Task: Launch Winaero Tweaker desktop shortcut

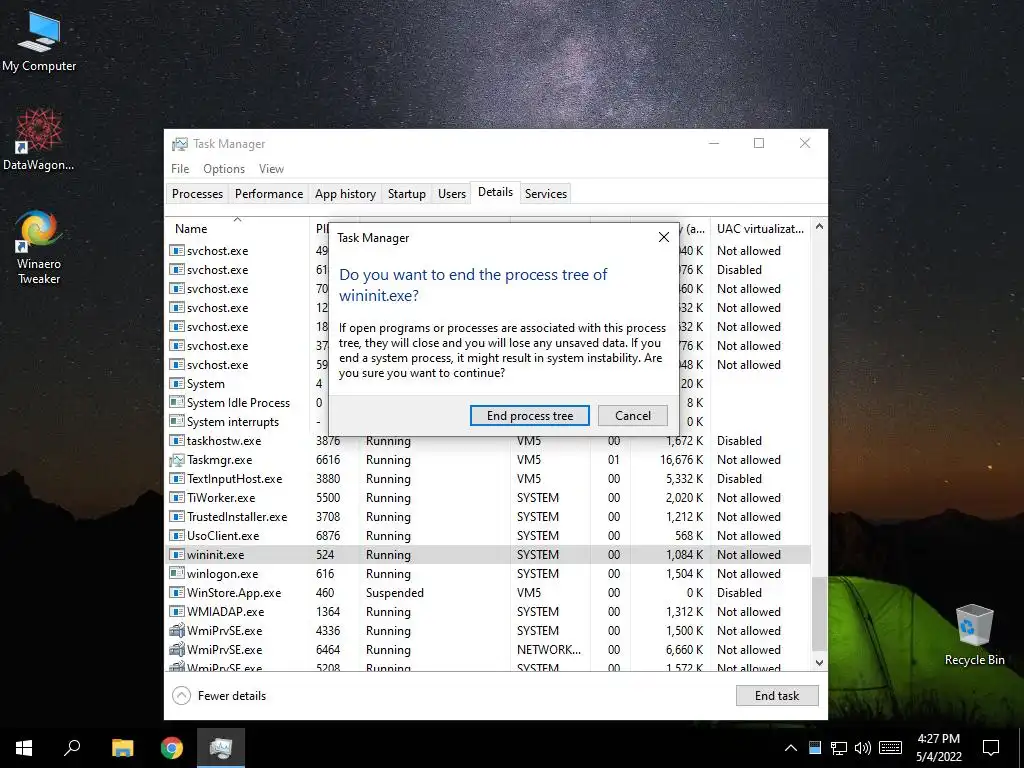Action: click(x=39, y=248)
